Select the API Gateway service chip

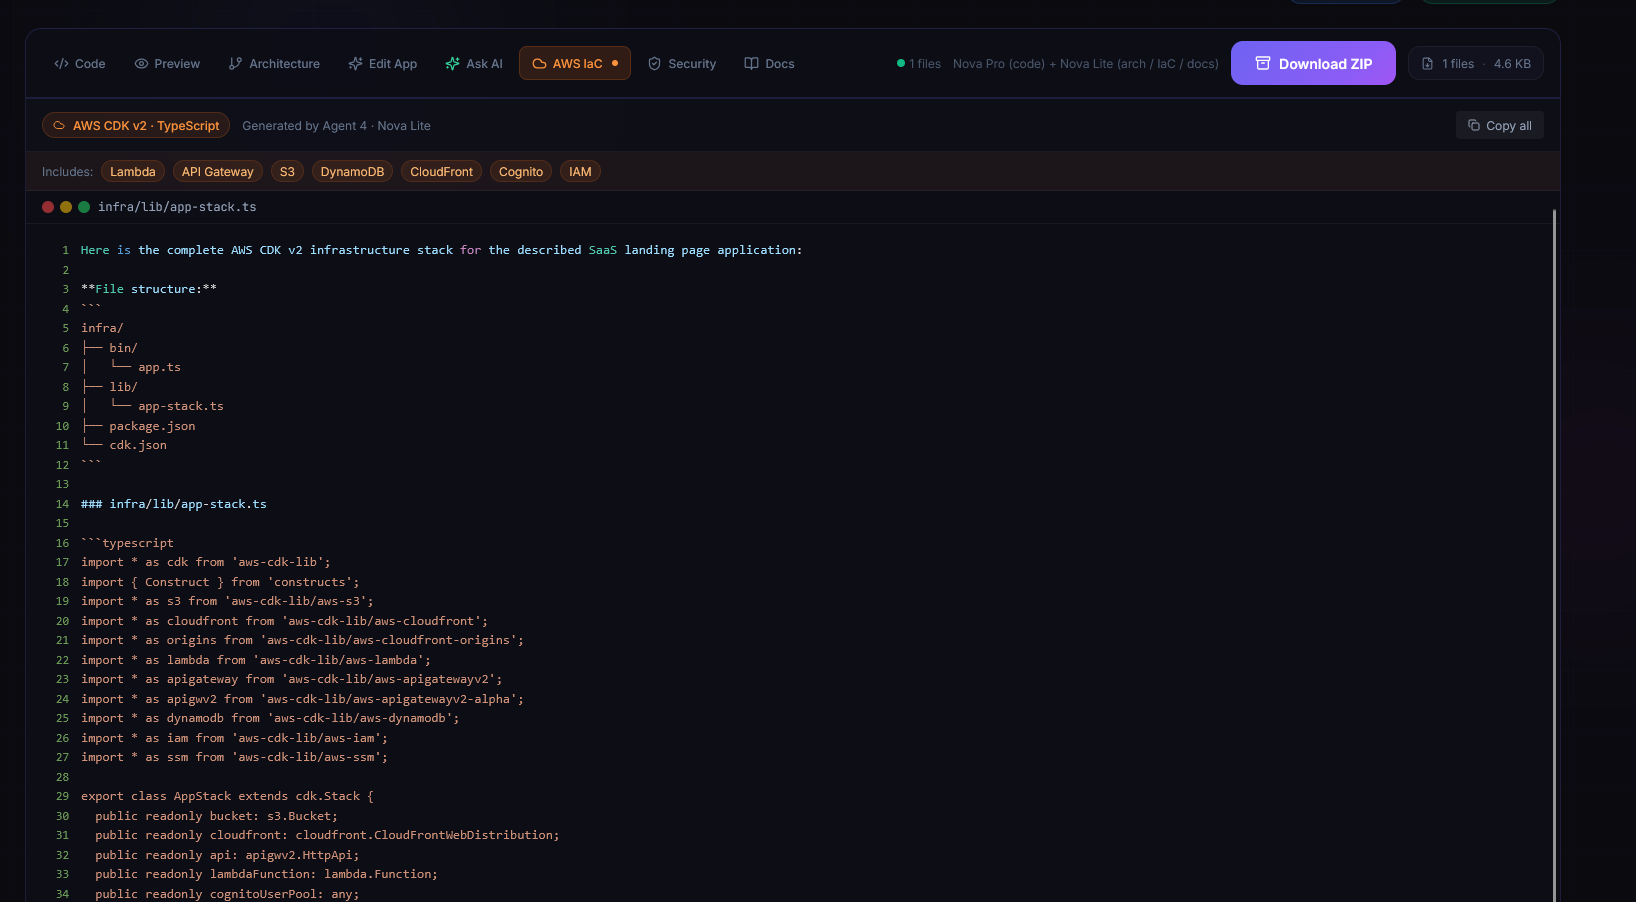[218, 172]
